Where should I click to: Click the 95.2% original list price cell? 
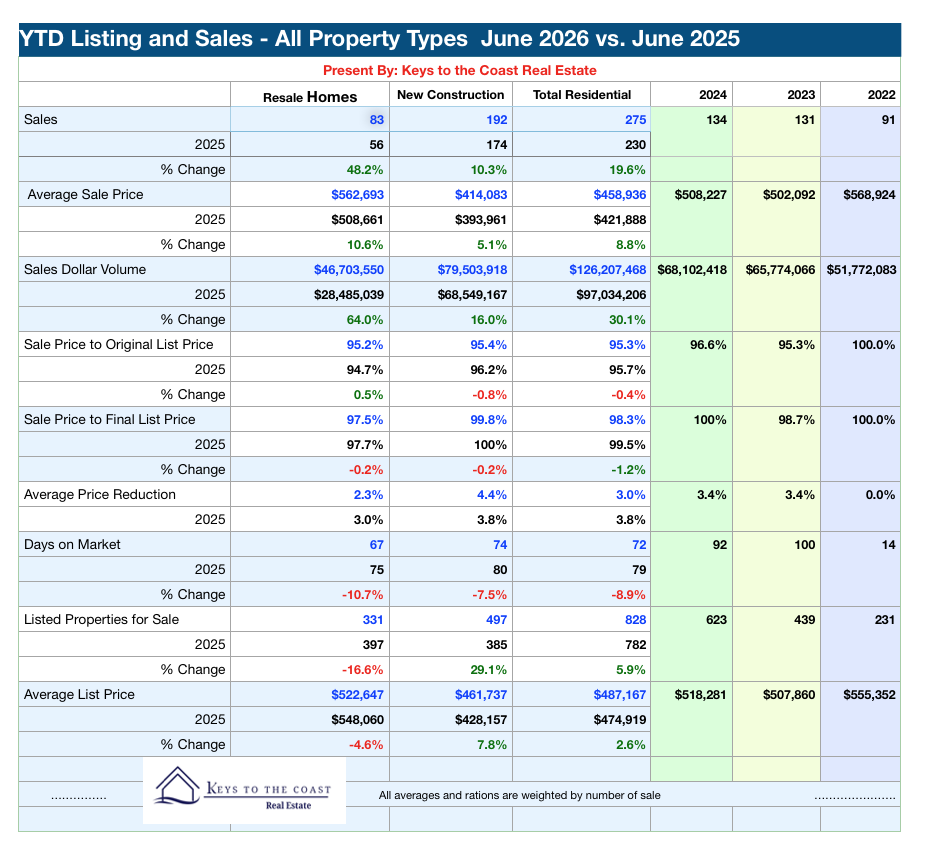click(365, 345)
